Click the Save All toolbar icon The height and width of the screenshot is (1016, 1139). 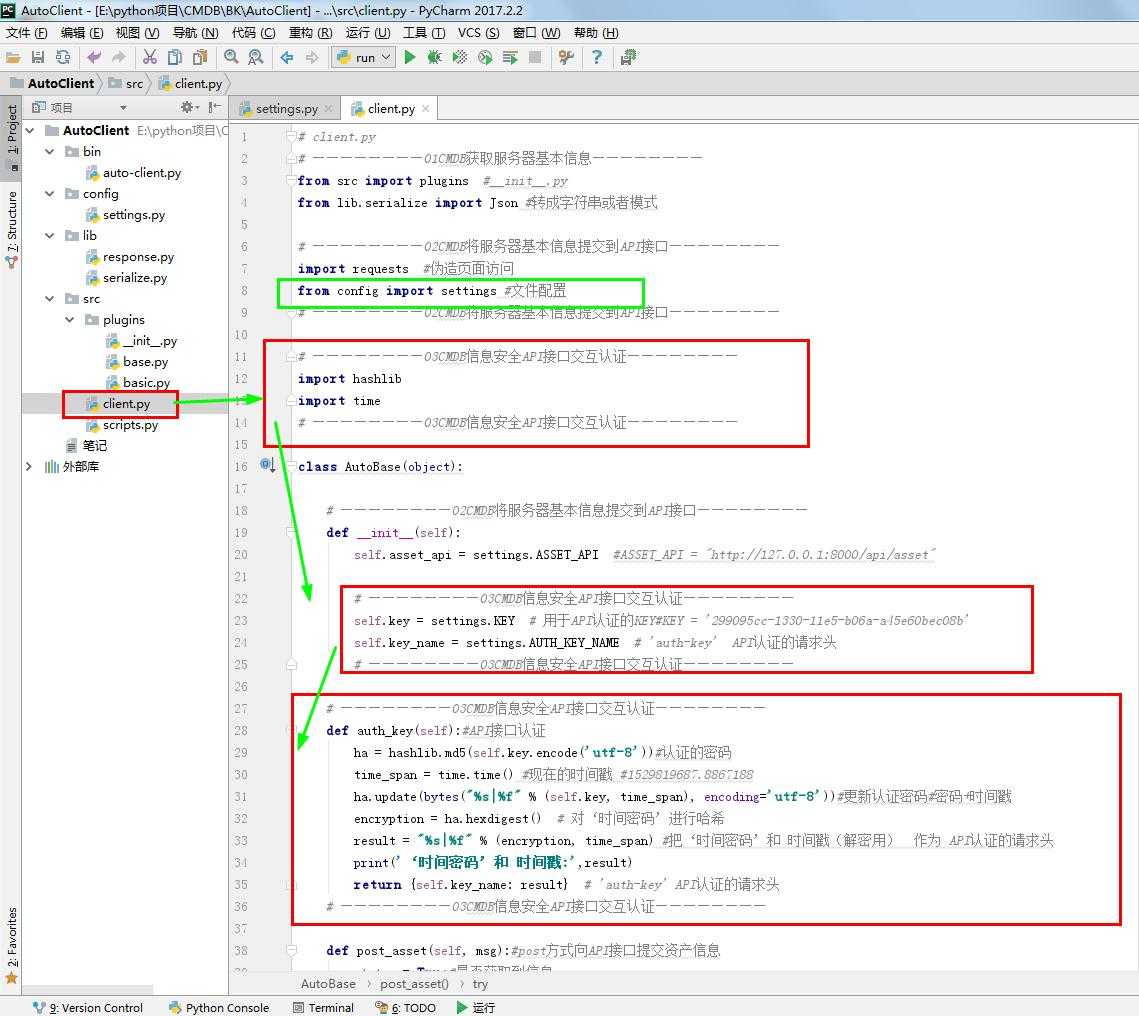coord(38,57)
